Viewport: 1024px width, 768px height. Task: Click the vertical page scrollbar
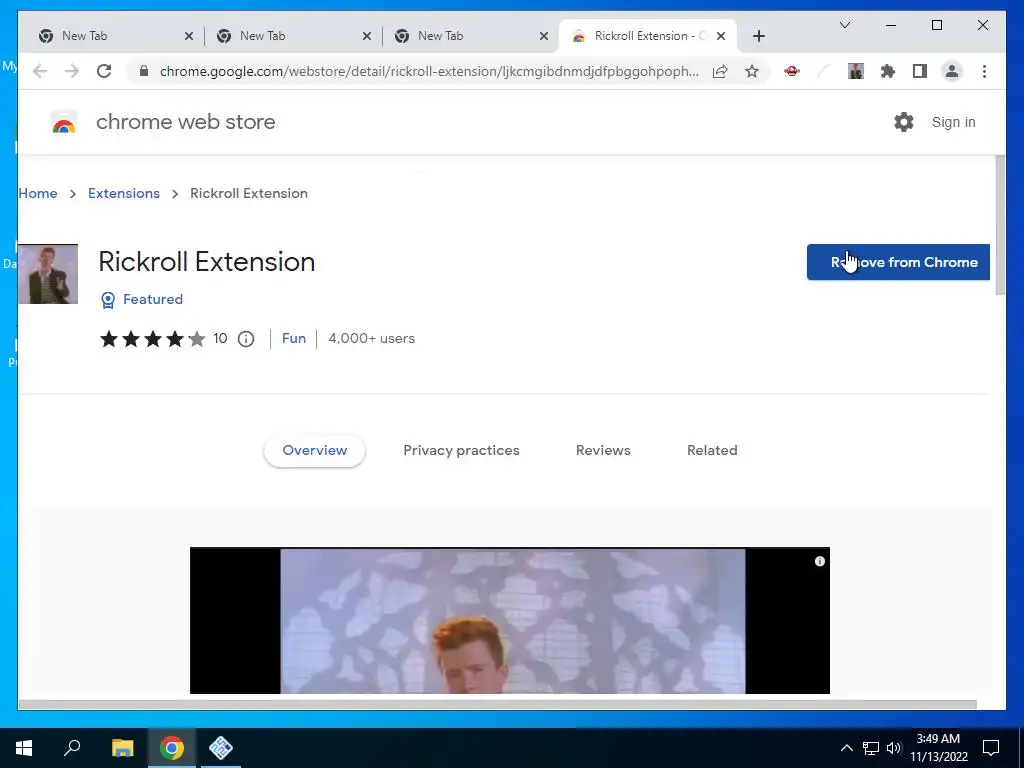coord(1000,226)
